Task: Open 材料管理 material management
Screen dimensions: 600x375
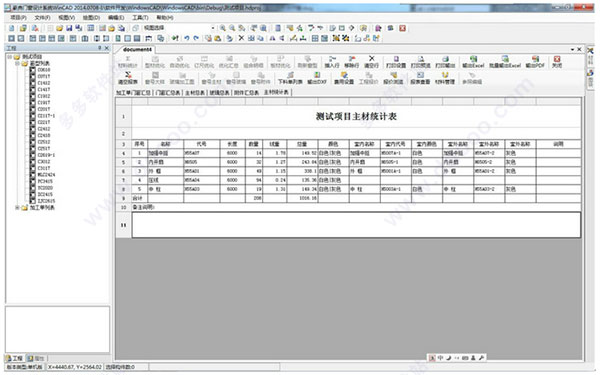Action: point(445,78)
